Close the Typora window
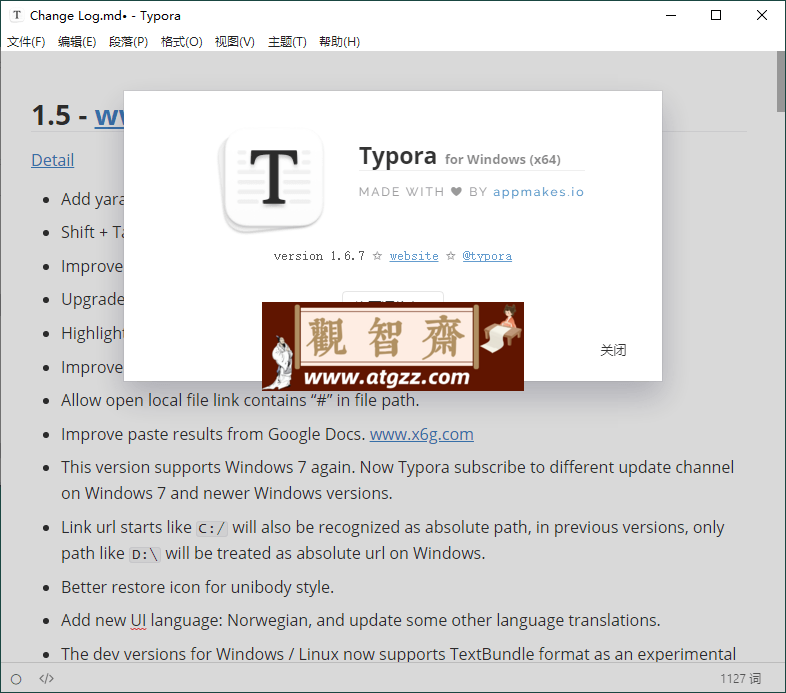This screenshot has width=786, height=693. coord(762,16)
